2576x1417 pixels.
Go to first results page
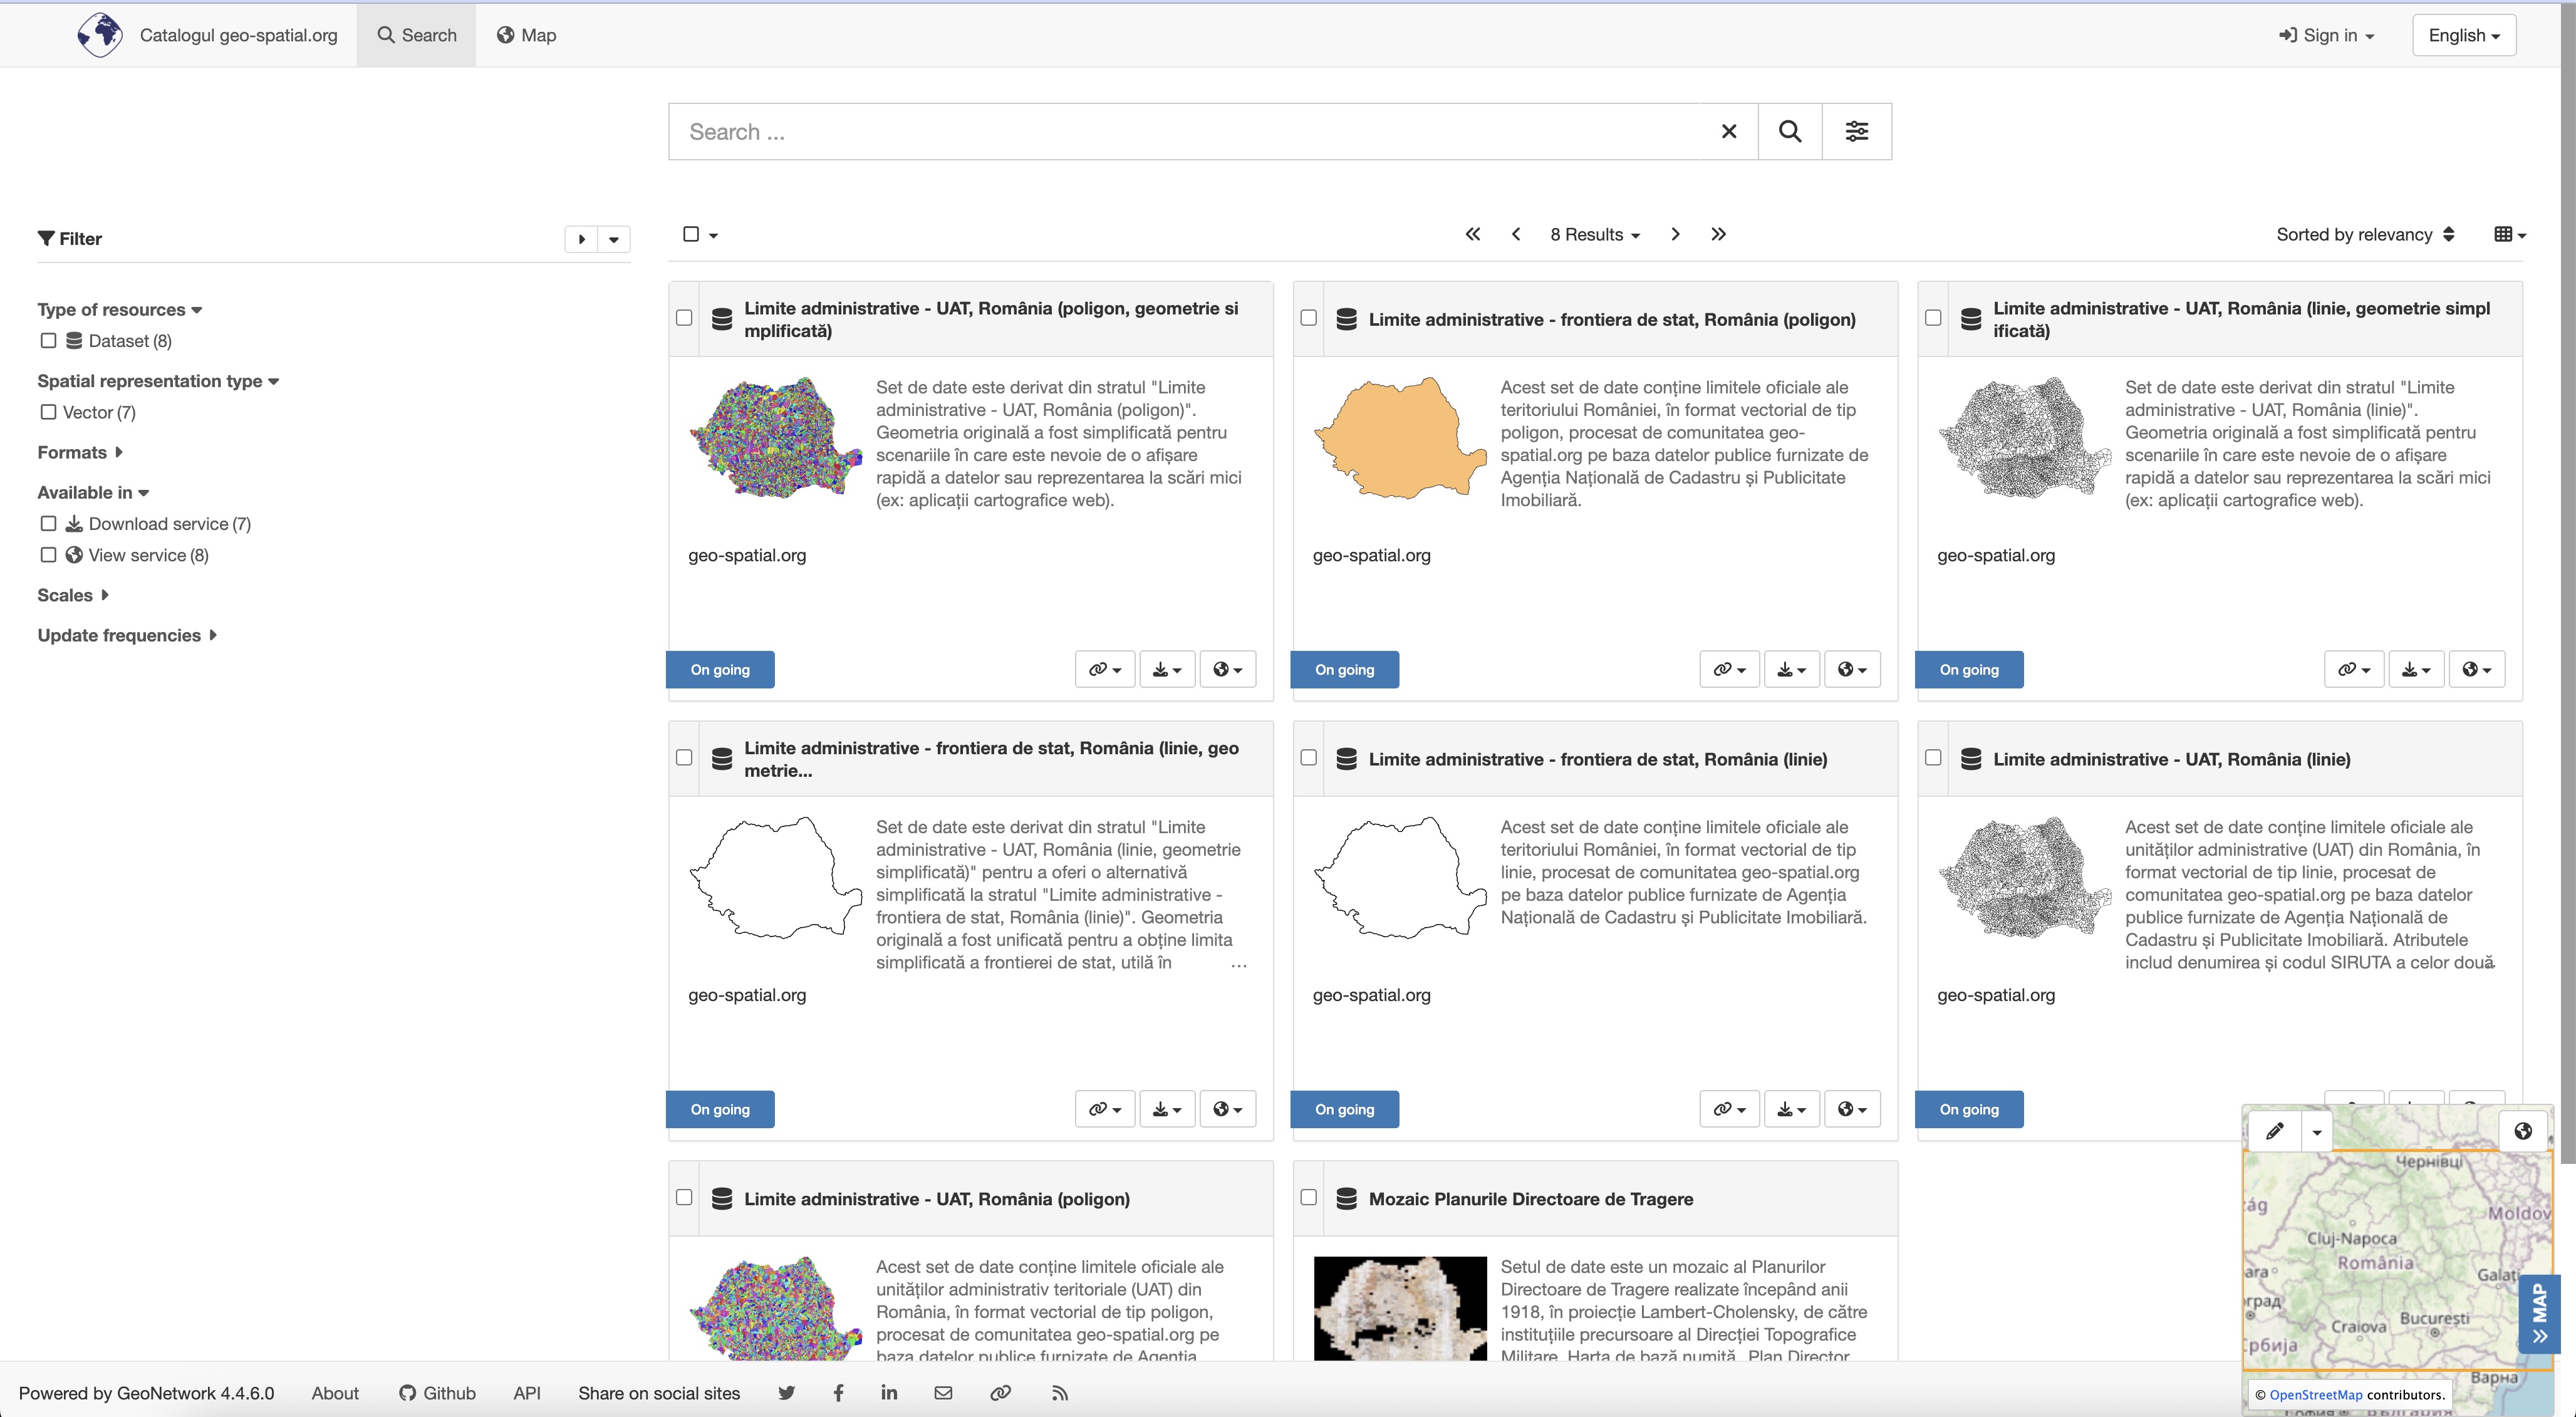point(1472,234)
